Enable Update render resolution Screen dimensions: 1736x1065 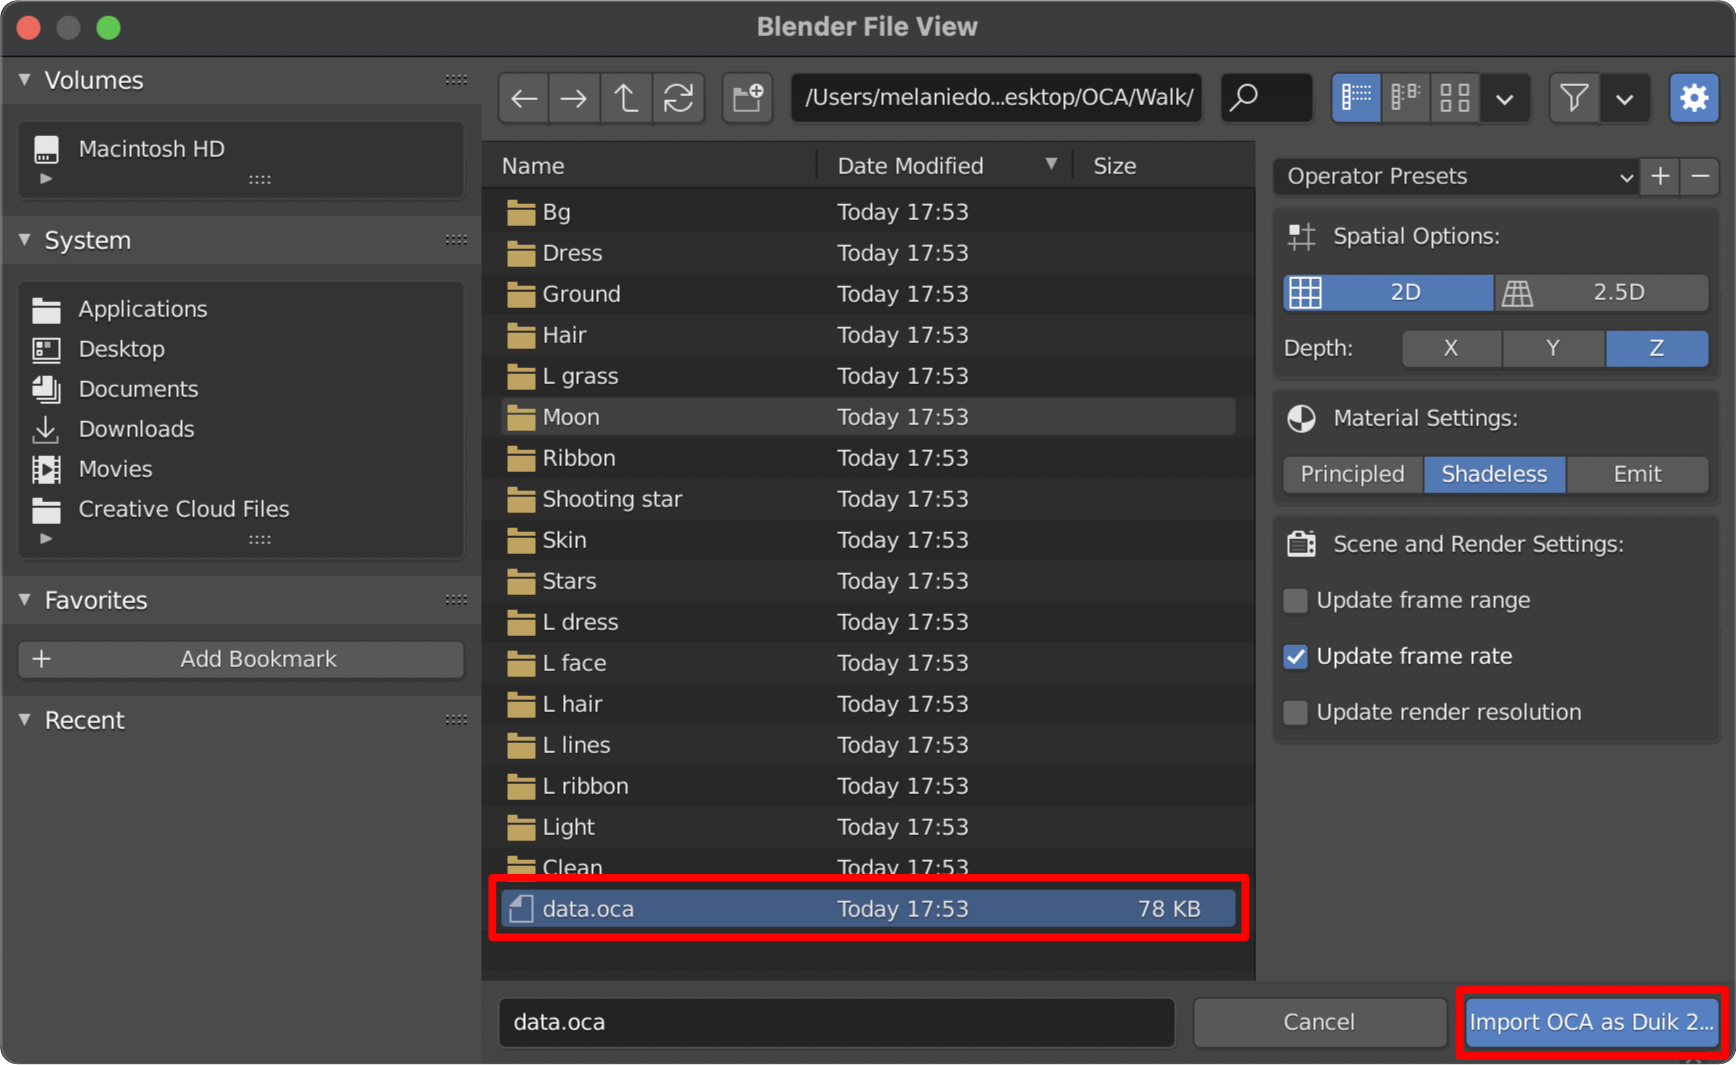1295,712
